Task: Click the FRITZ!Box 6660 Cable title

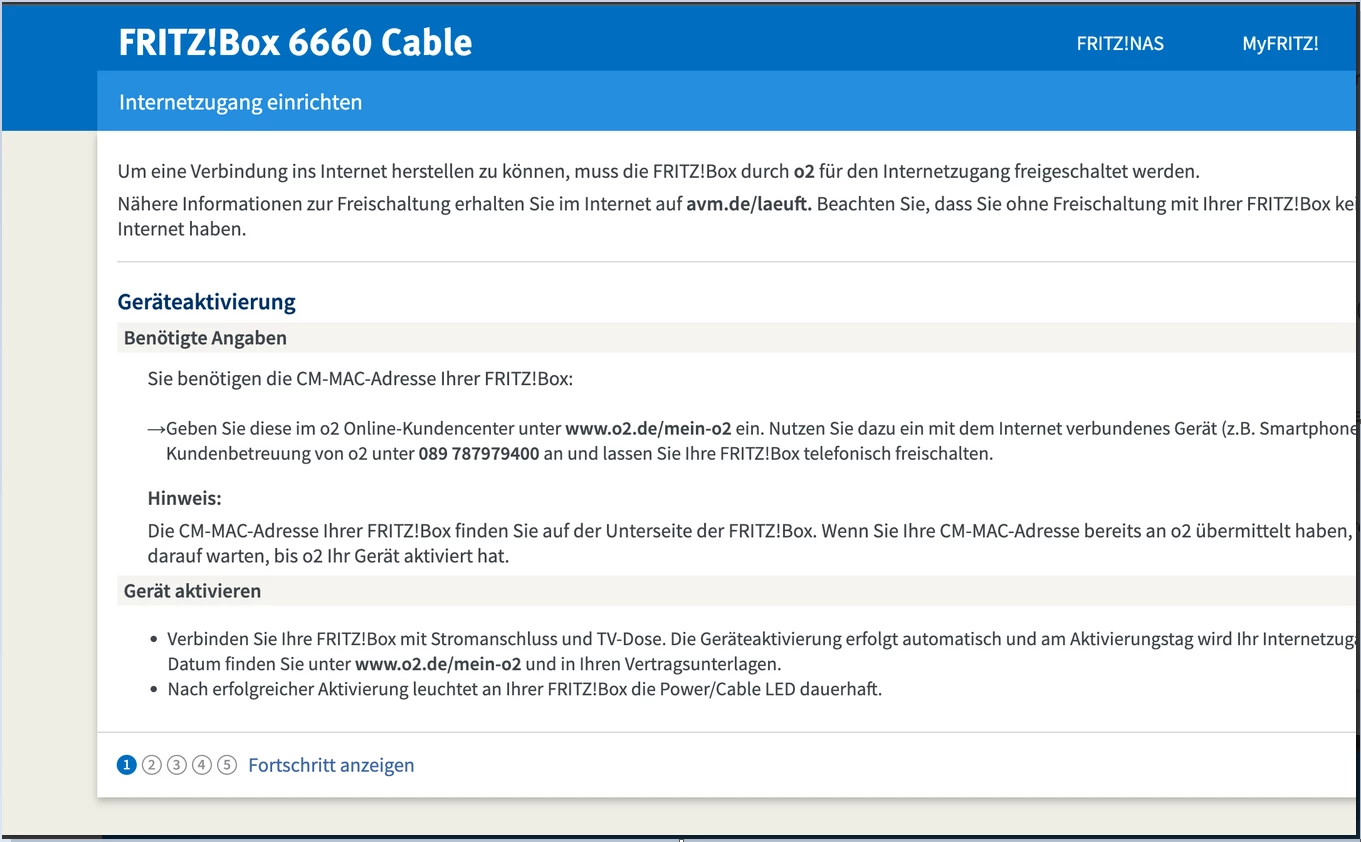Action: click(295, 43)
